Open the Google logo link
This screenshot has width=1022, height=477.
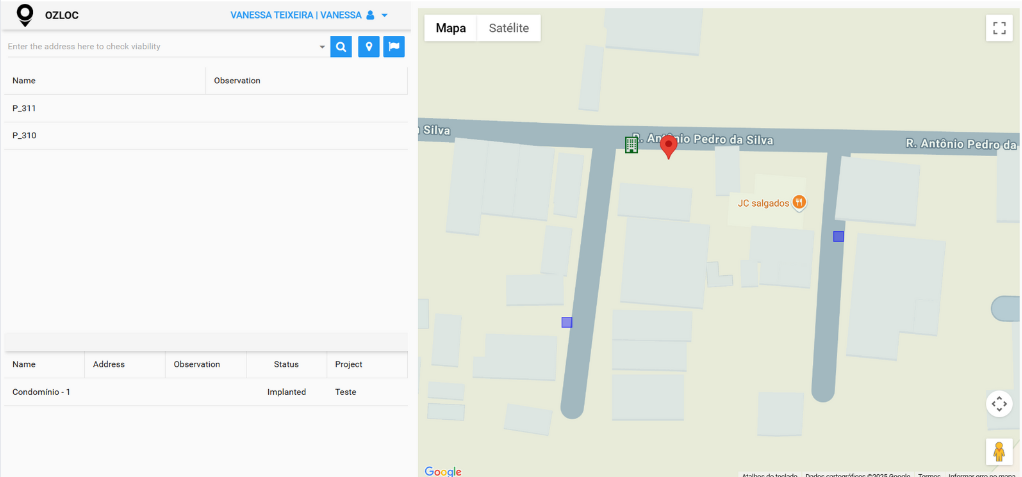click(443, 472)
